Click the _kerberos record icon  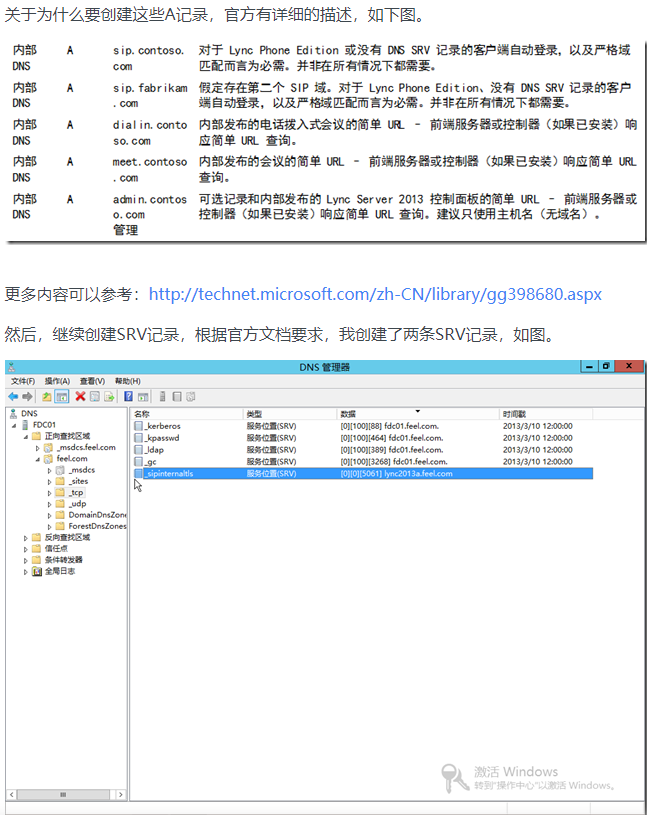point(138,426)
